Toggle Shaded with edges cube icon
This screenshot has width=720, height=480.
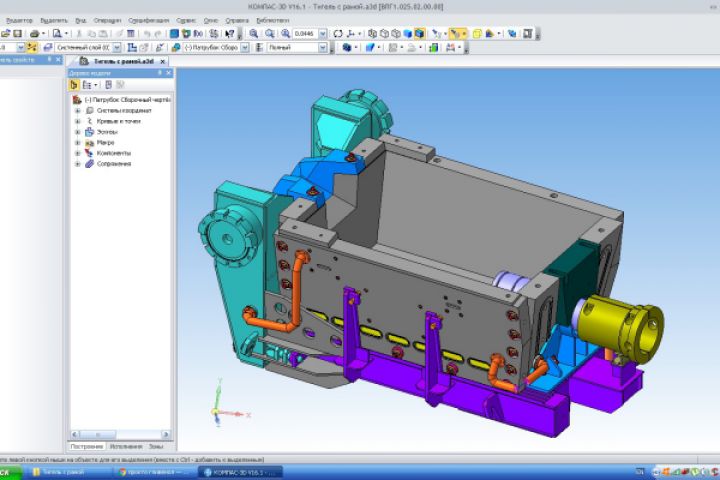click(419, 34)
